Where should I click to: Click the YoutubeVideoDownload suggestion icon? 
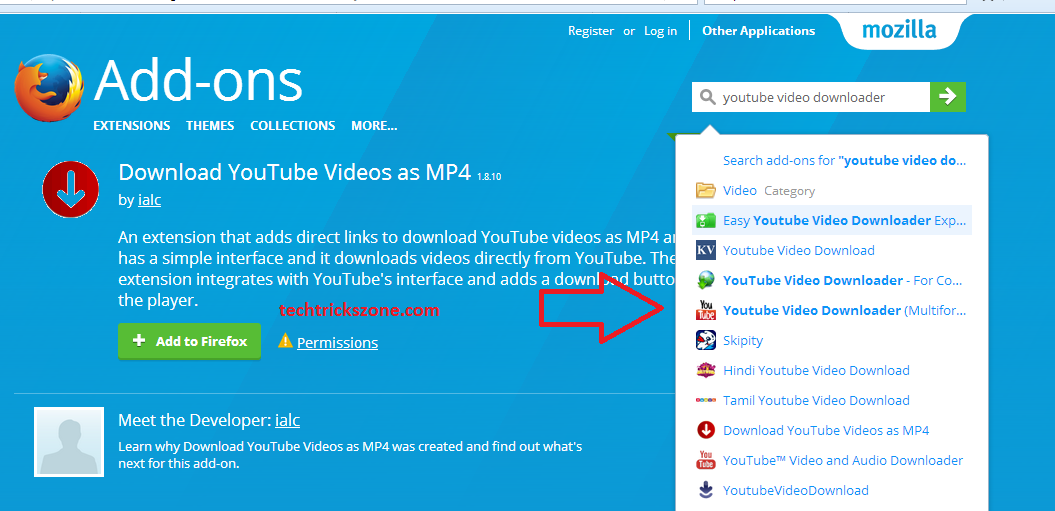(705, 490)
